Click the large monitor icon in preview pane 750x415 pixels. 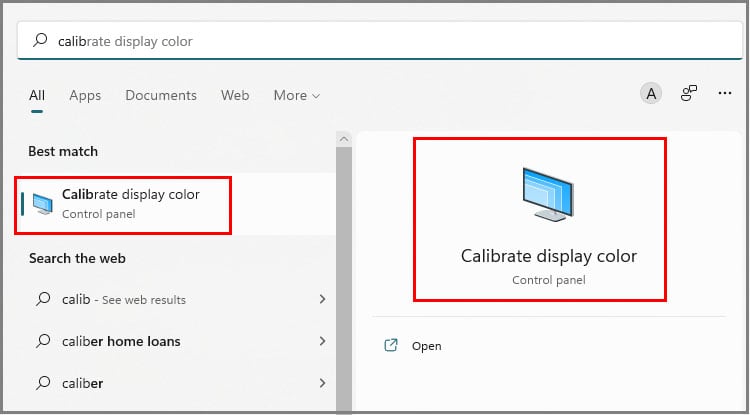coord(548,194)
